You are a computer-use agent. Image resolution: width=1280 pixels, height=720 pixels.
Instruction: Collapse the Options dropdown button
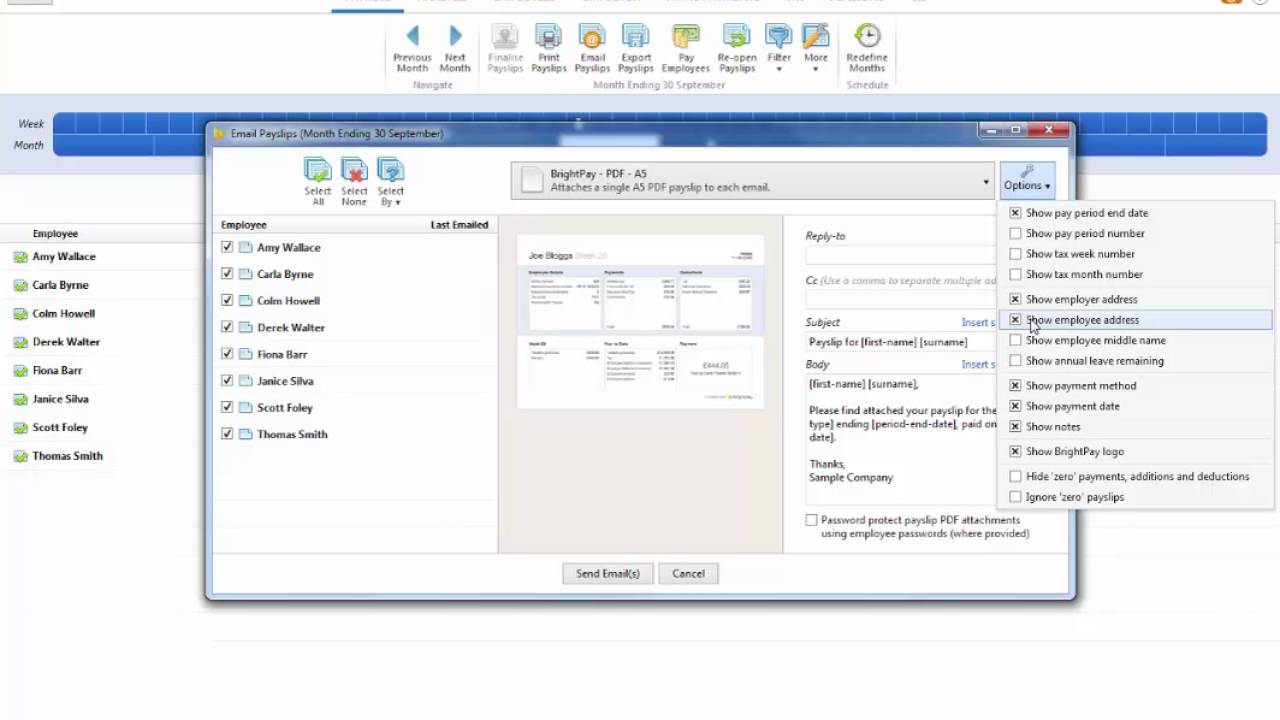1027,180
